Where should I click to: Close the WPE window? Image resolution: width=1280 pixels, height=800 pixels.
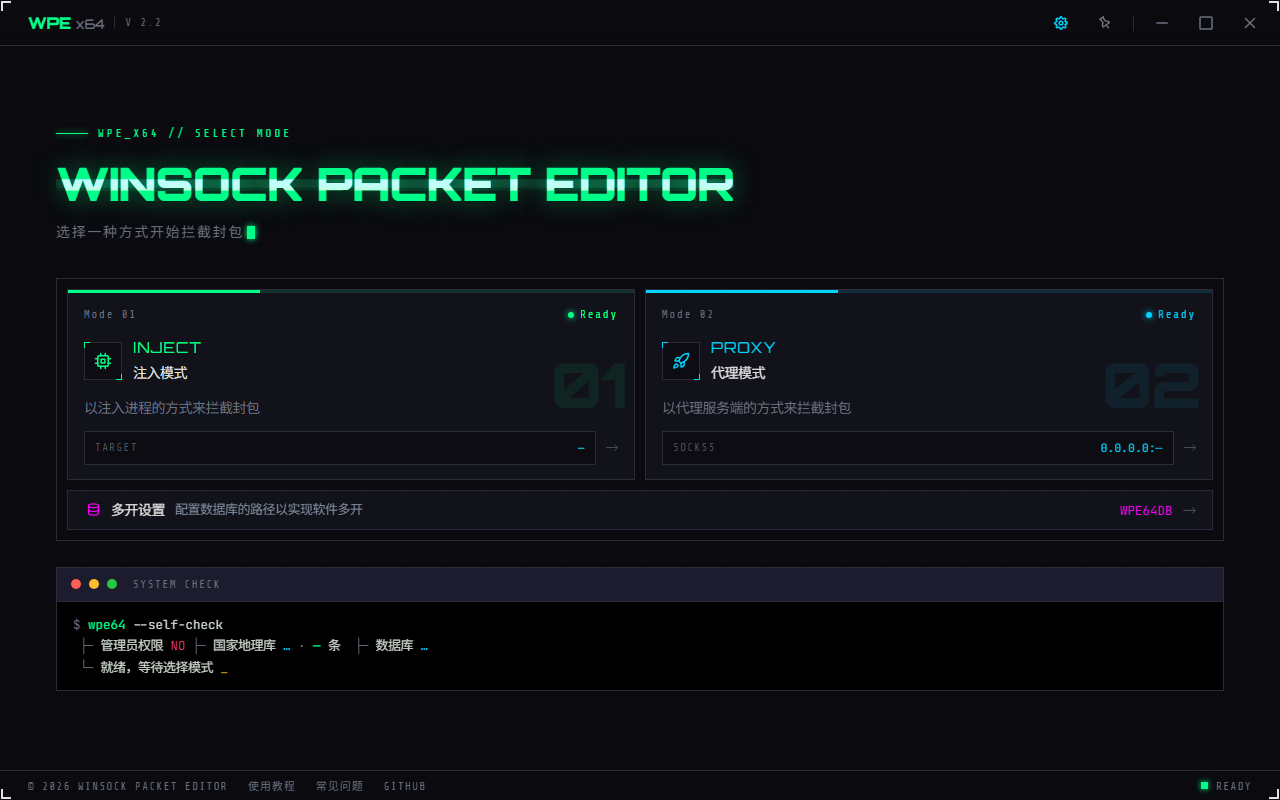(x=1250, y=23)
